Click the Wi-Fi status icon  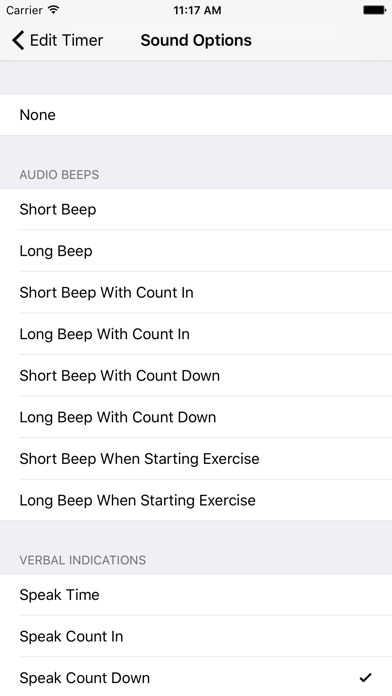click(54, 10)
